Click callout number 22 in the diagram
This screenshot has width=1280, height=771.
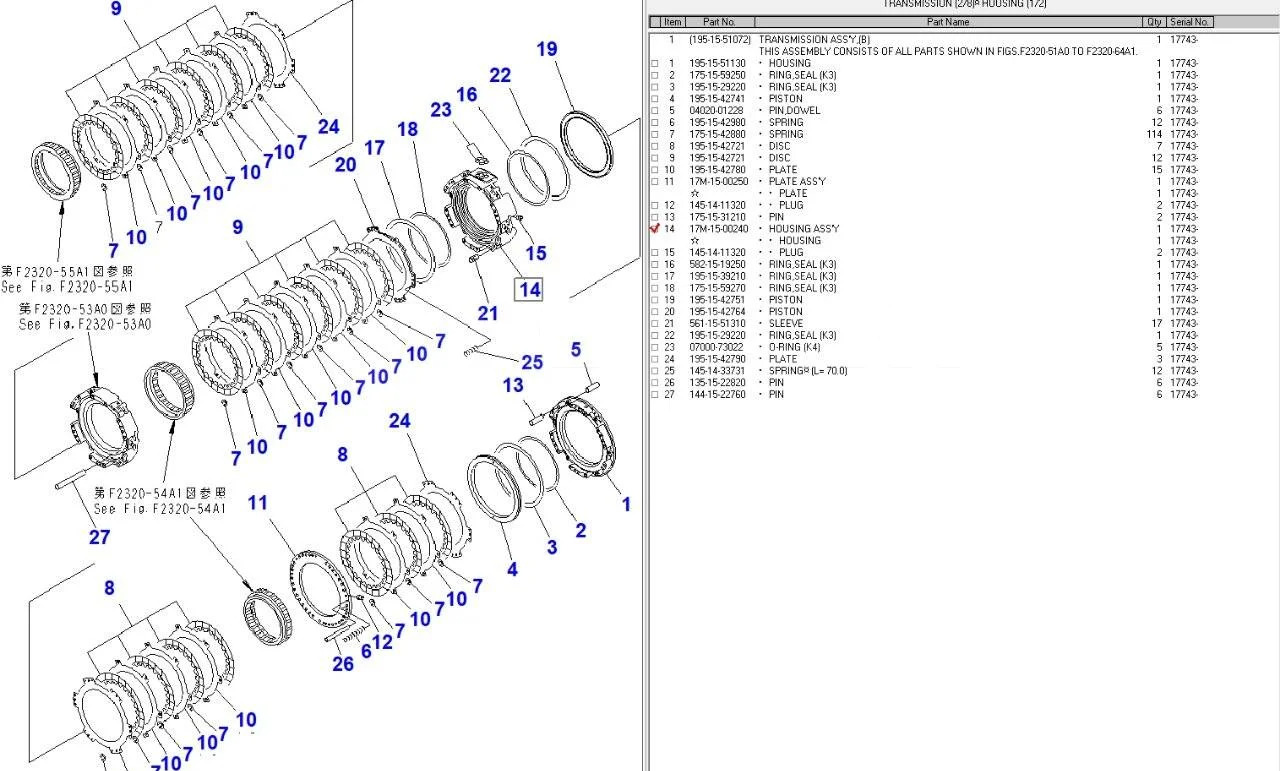pyautogui.click(x=500, y=75)
